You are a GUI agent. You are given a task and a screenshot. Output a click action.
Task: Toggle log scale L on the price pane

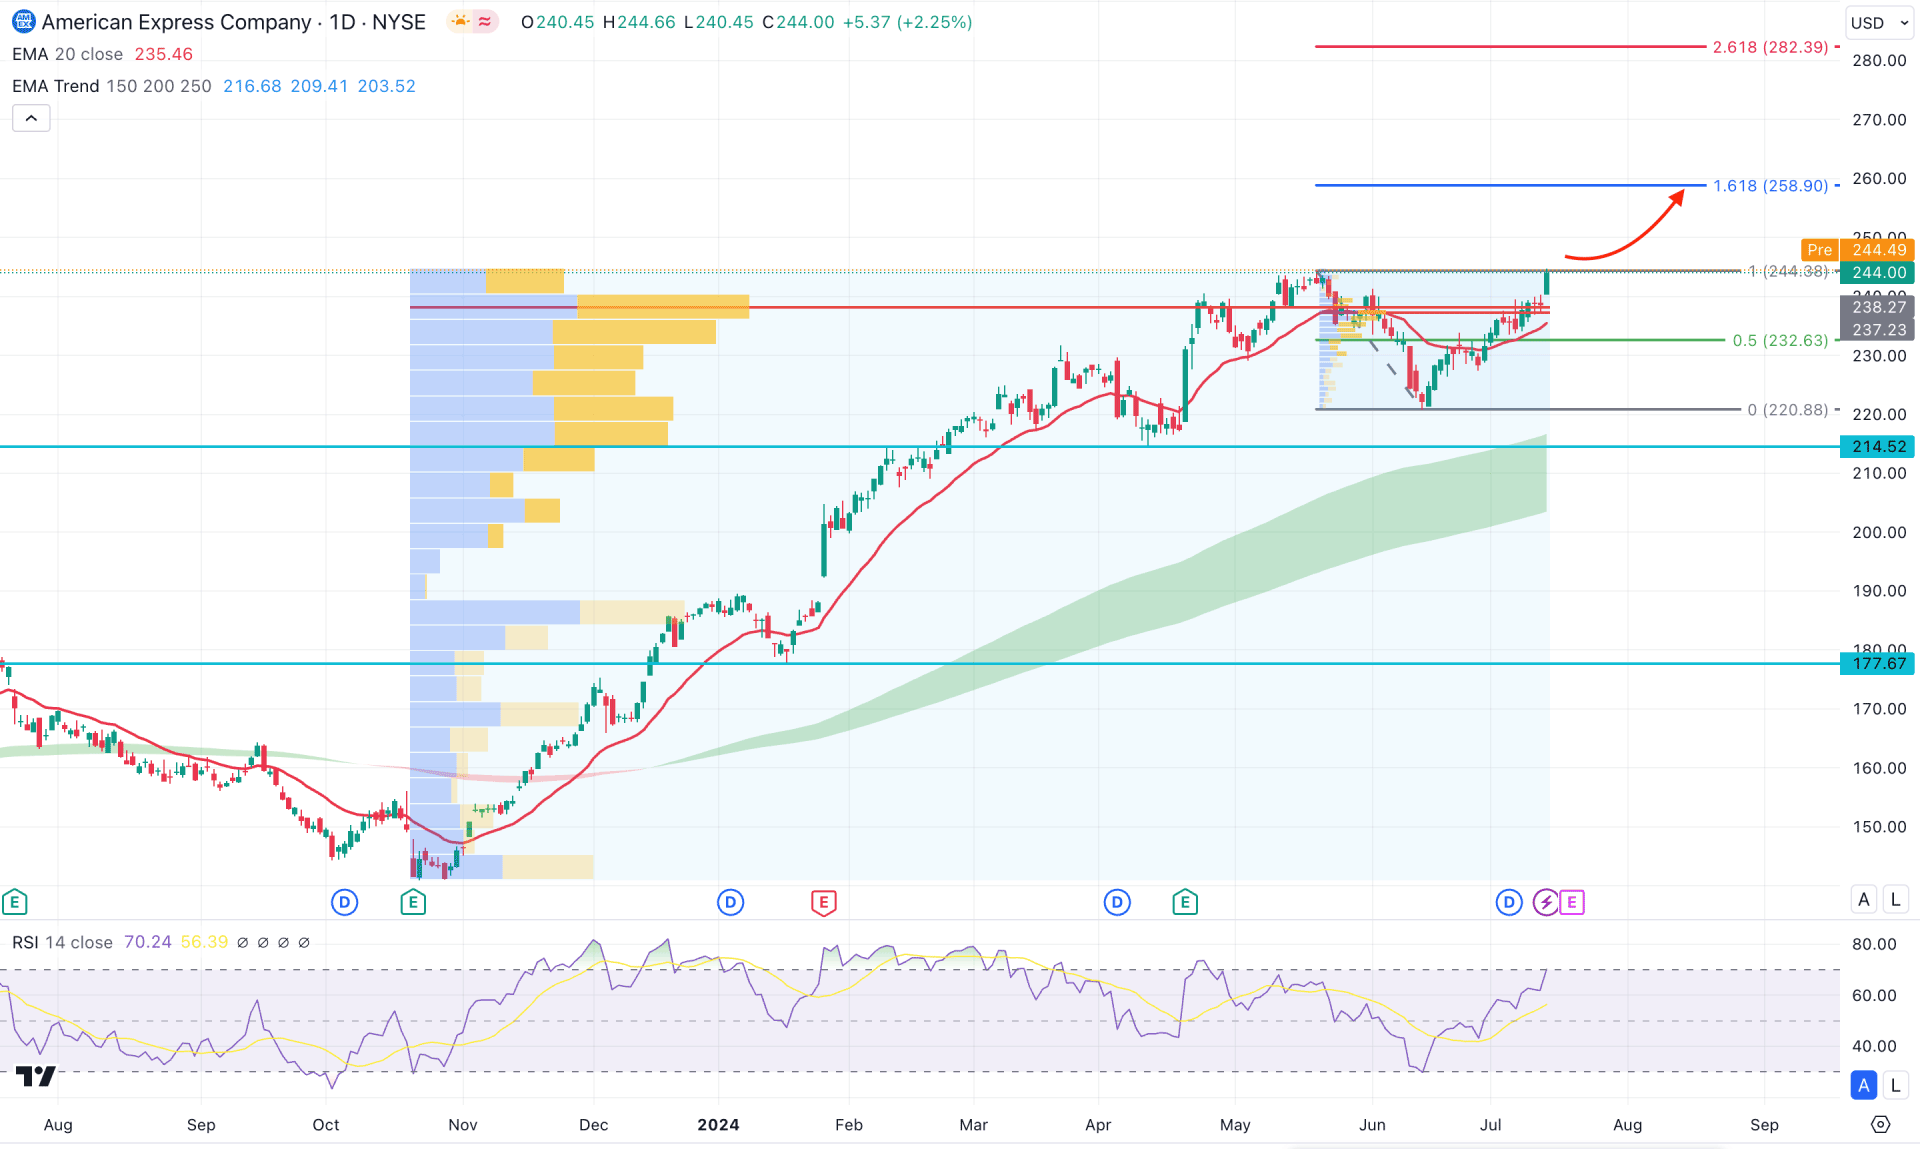click(x=1895, y=899)
